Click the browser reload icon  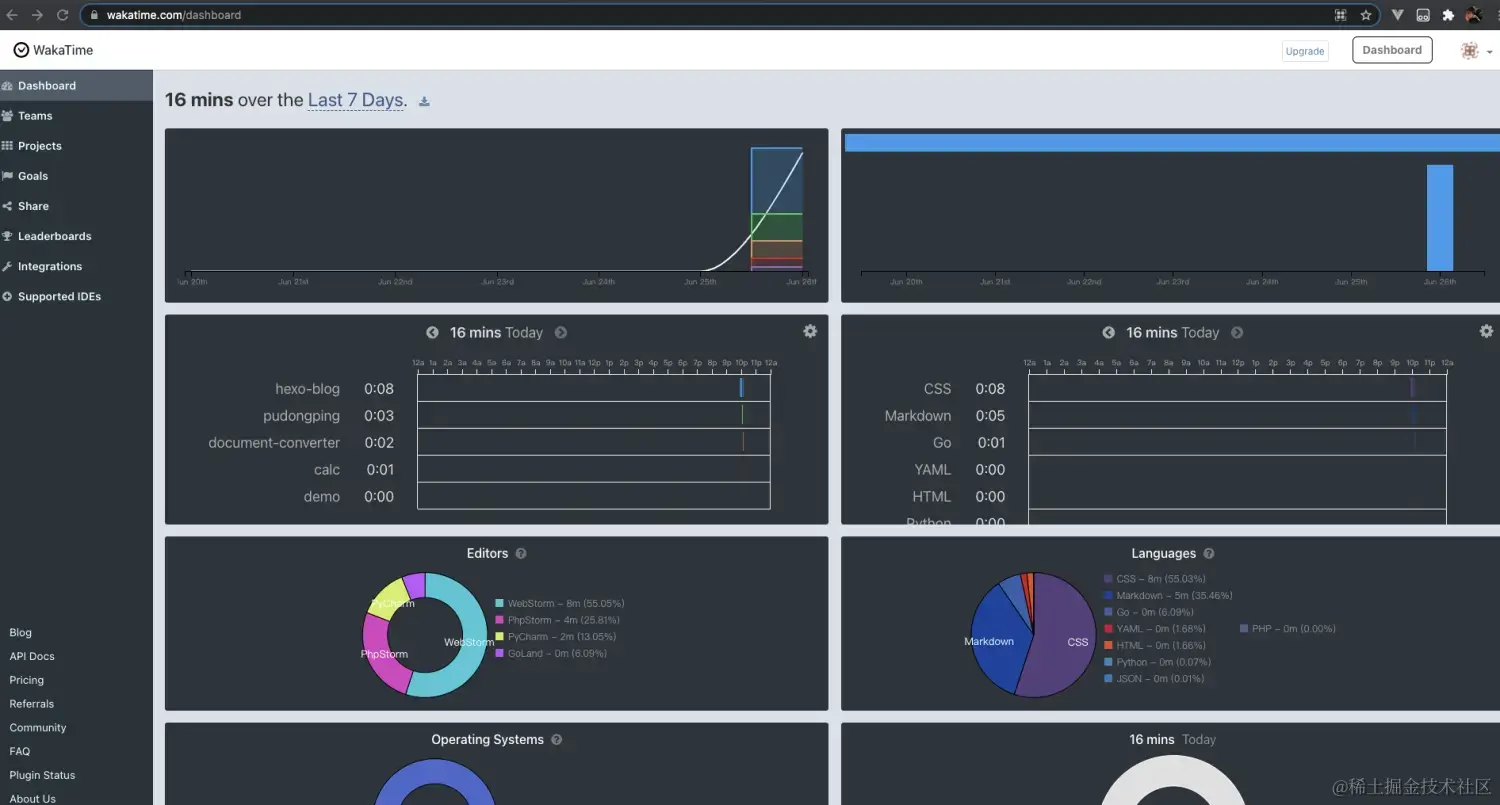[62, 15]
